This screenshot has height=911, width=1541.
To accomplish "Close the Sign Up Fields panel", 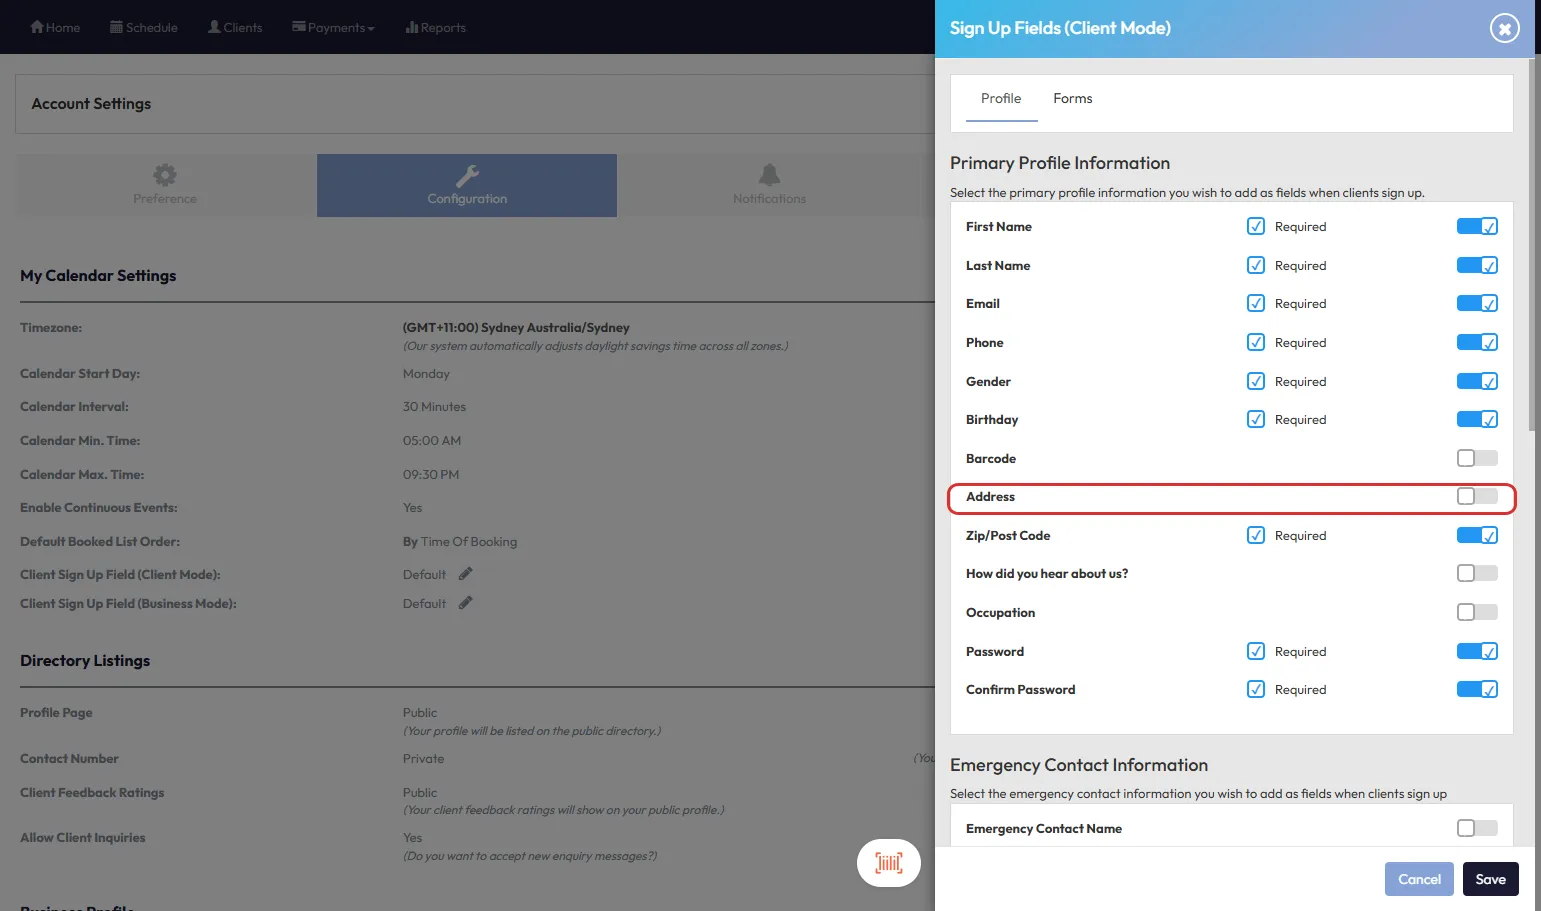I will pos(1504,29).
